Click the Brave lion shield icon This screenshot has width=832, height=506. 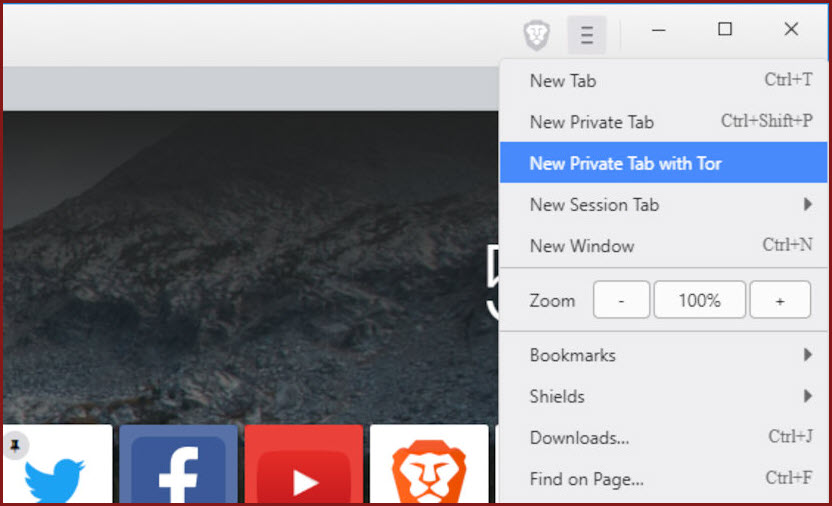(x=537, y=36)
